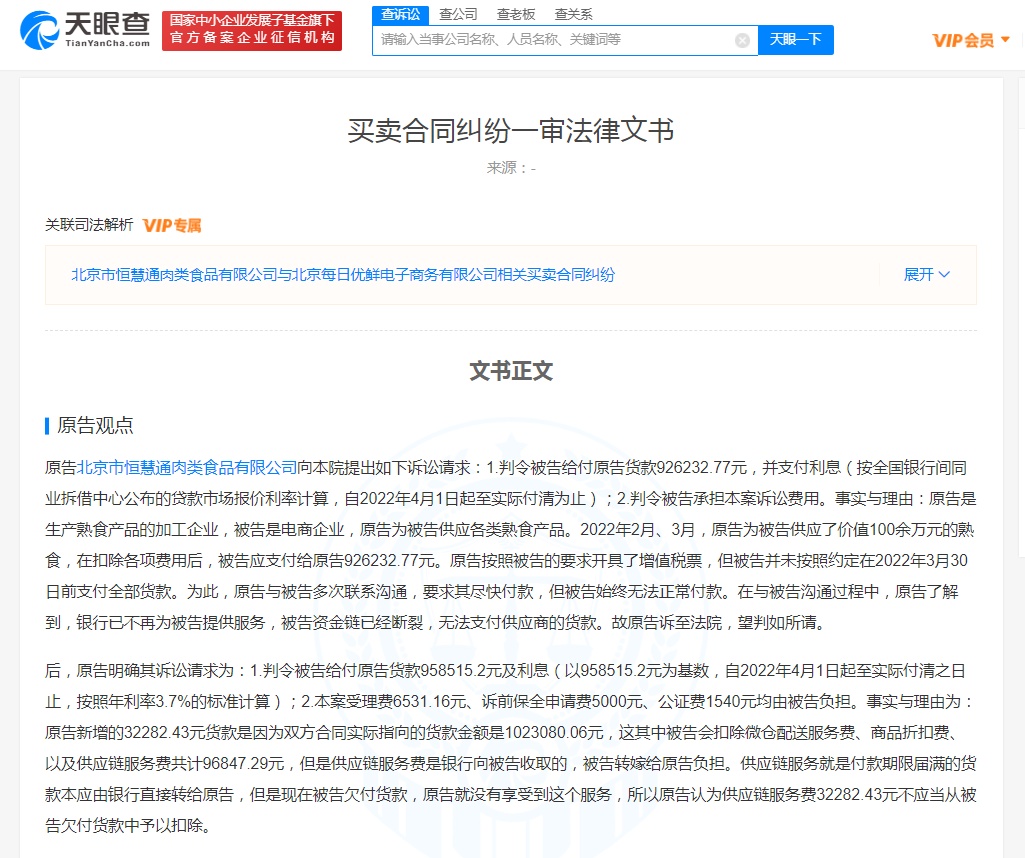This screenshot has height=858, width=1025.
Task: Click the 天眼一下 search button
Action: coord(796,40)
